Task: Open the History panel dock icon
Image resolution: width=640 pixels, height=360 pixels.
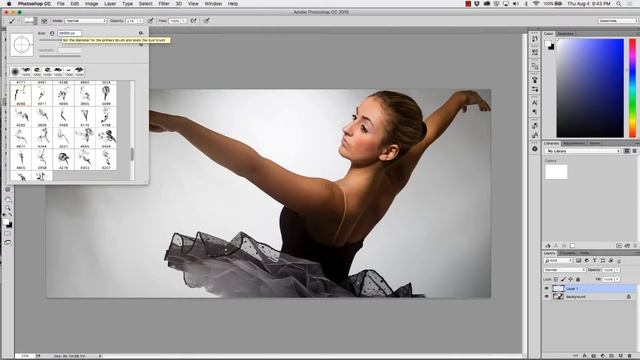Action: (x=535, y=39)
